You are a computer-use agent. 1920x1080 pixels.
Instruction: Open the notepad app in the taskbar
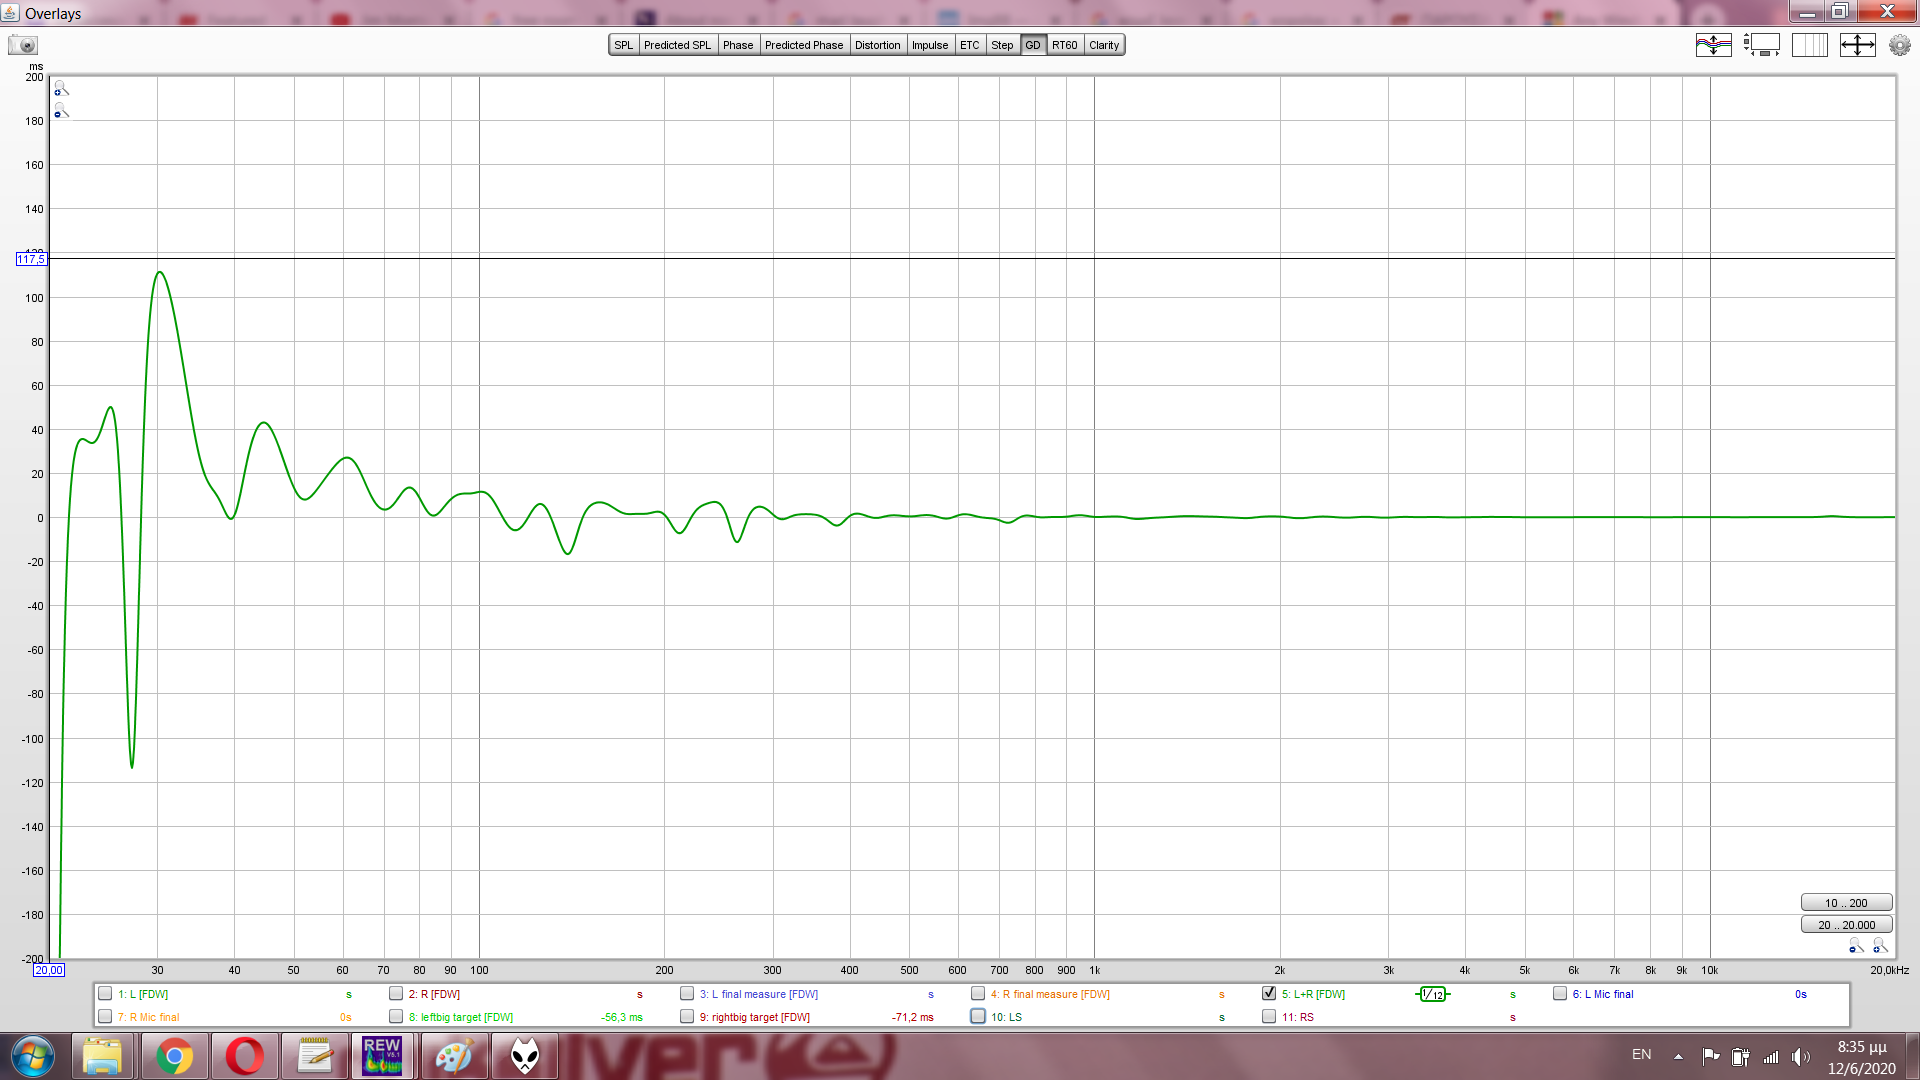314,1056
